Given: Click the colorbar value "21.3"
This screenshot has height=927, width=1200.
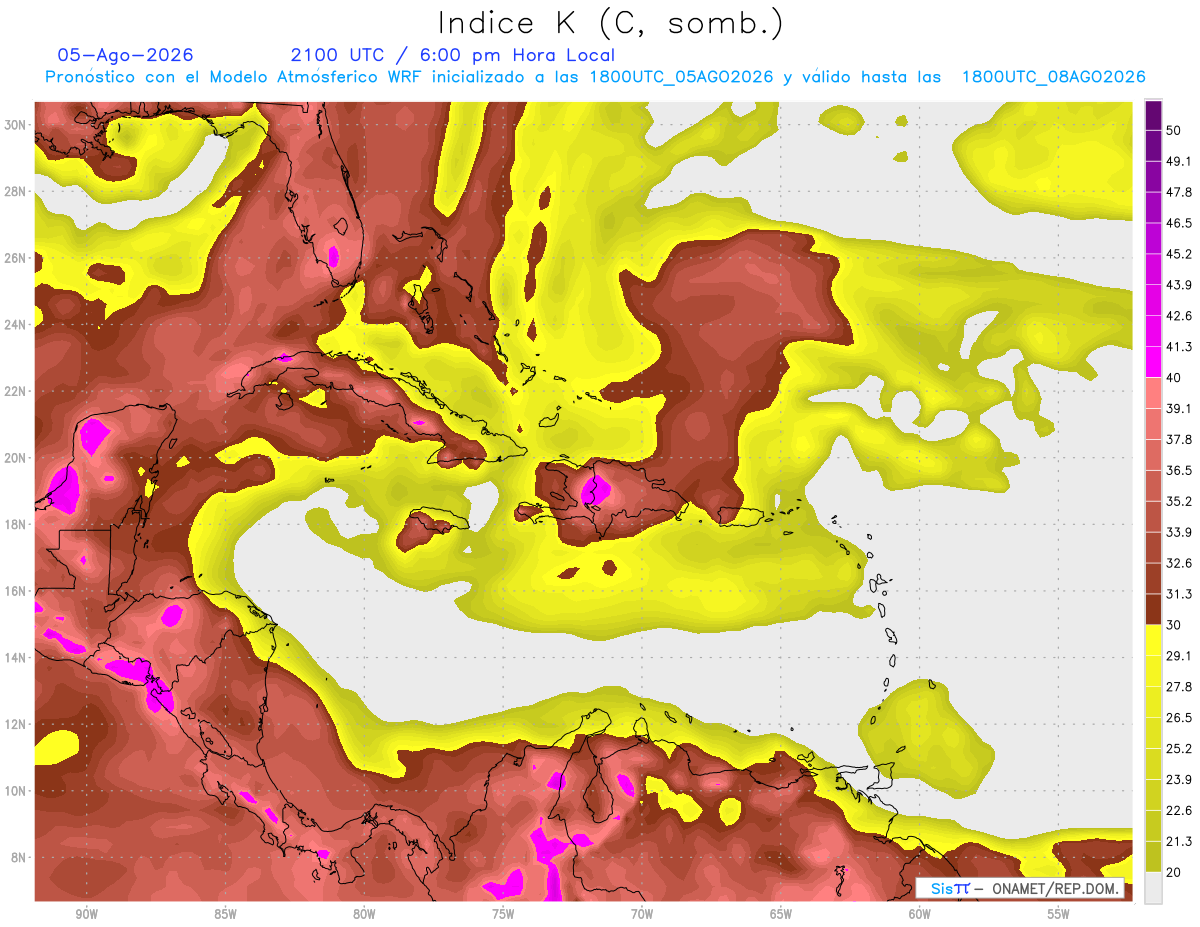Looking at the screenshot, I should (x=1180, y=841).
